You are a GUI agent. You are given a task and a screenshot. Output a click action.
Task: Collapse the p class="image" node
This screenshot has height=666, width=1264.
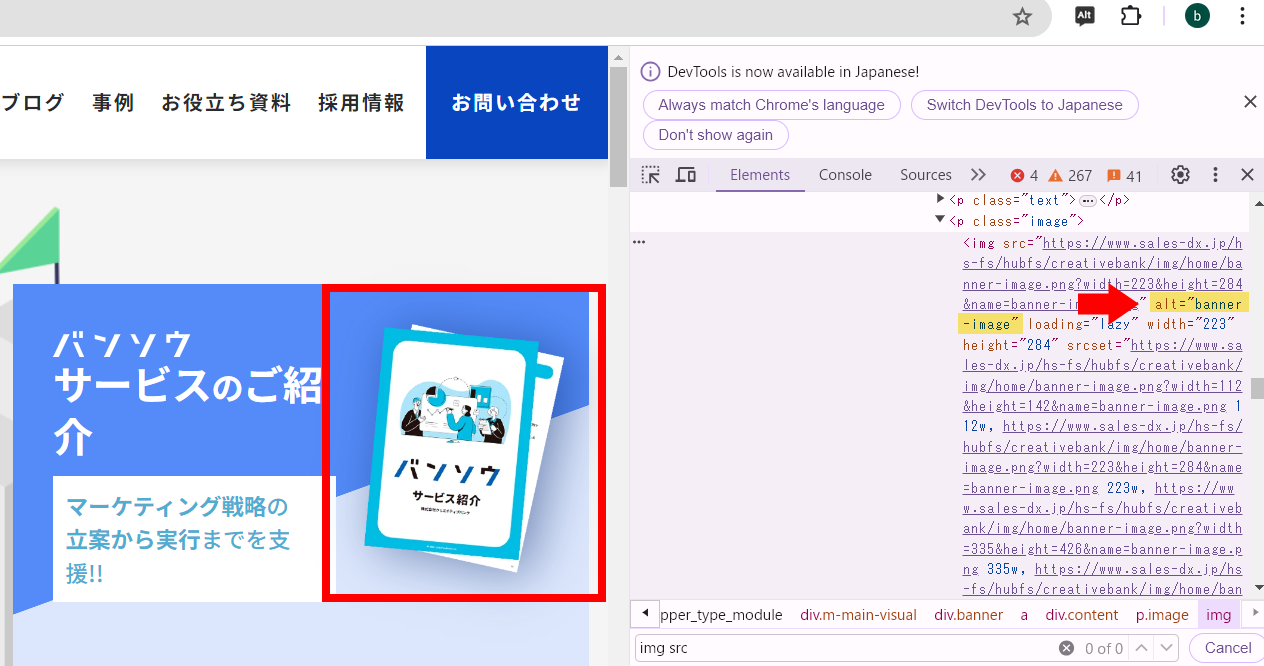pyautogui.click(x=940, y=220)
